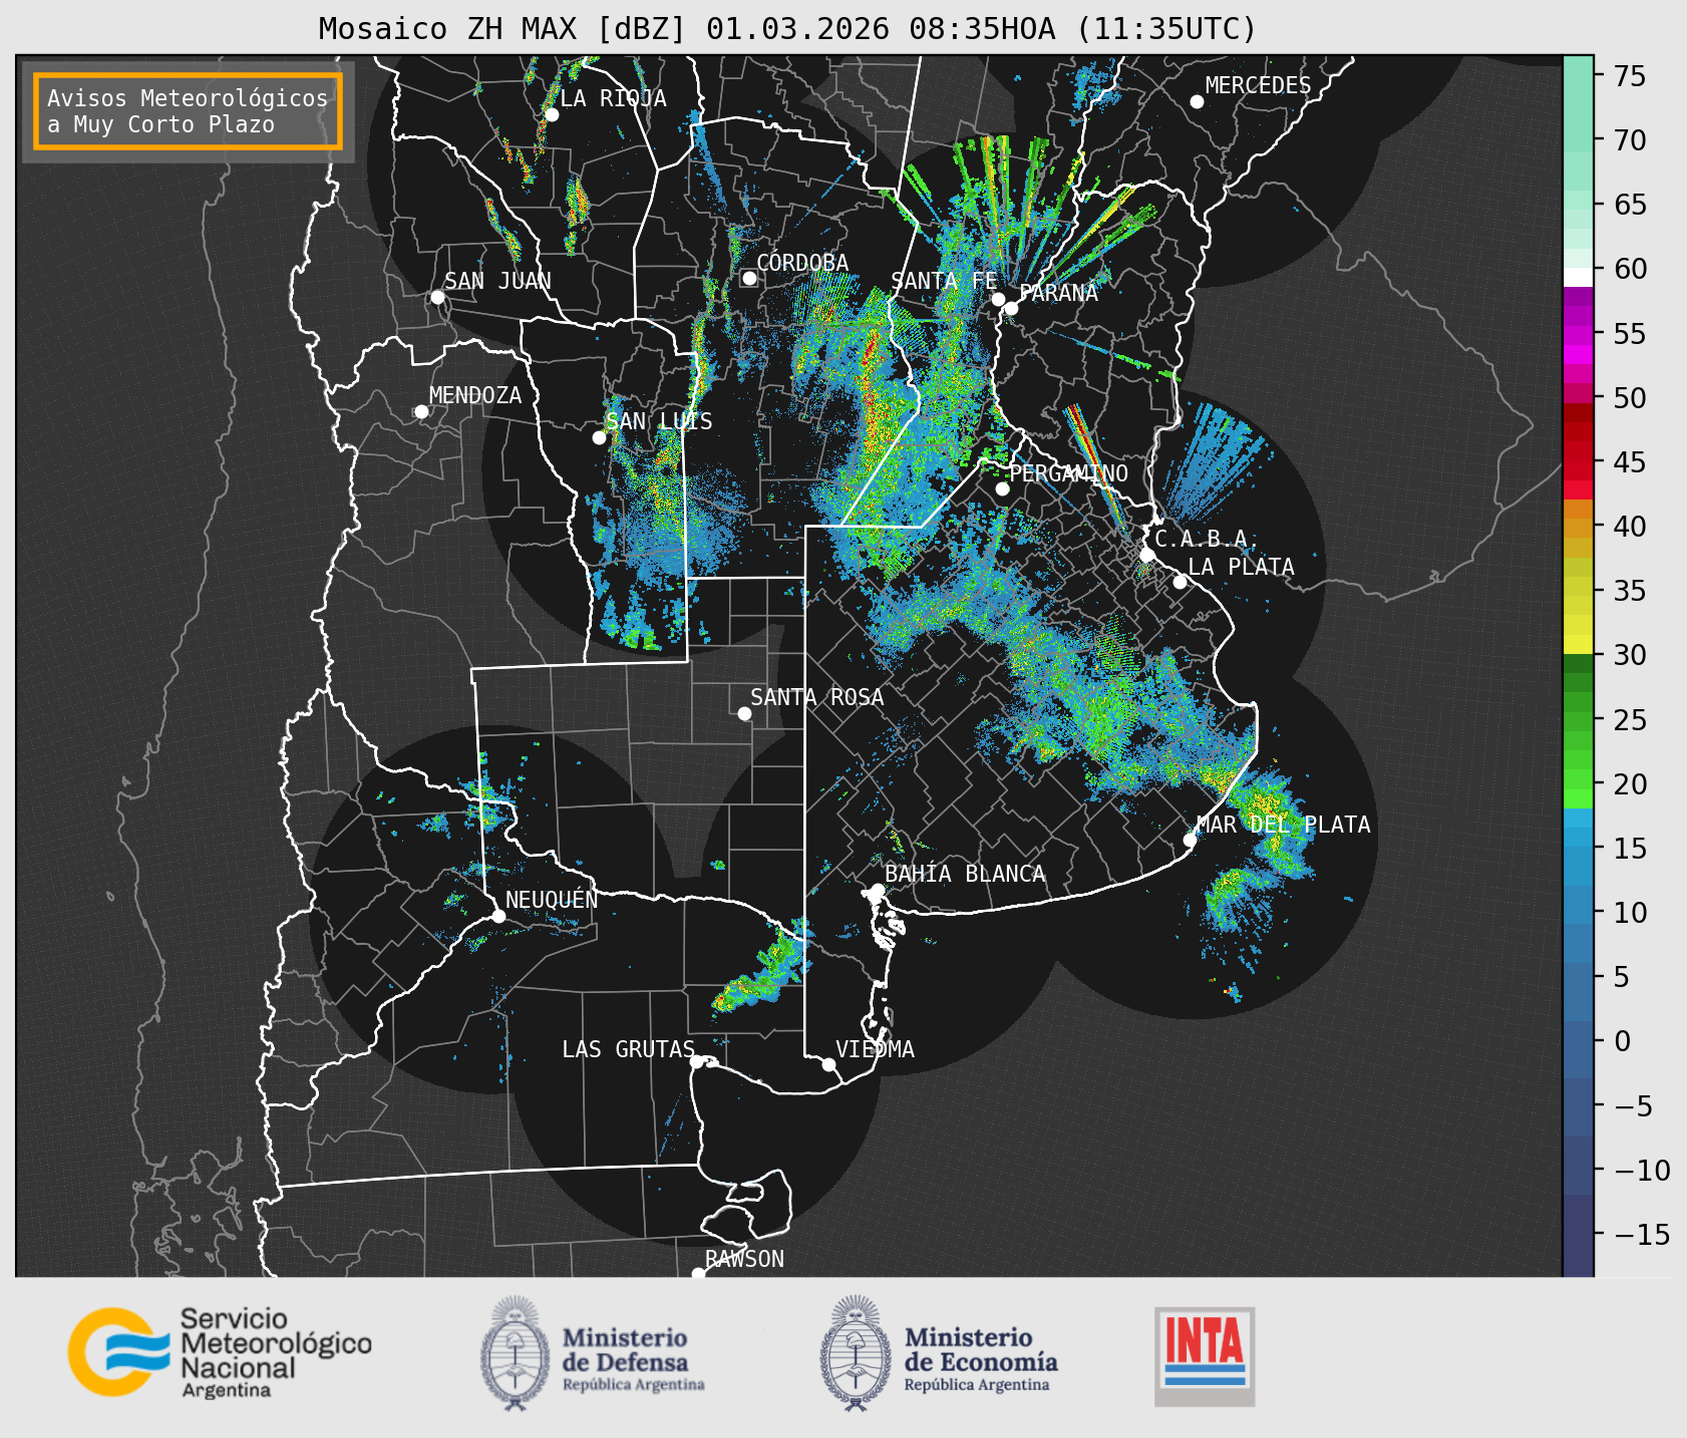
Task: Click the Ministerio de Defensa emblem
Action: point(514,1353)
